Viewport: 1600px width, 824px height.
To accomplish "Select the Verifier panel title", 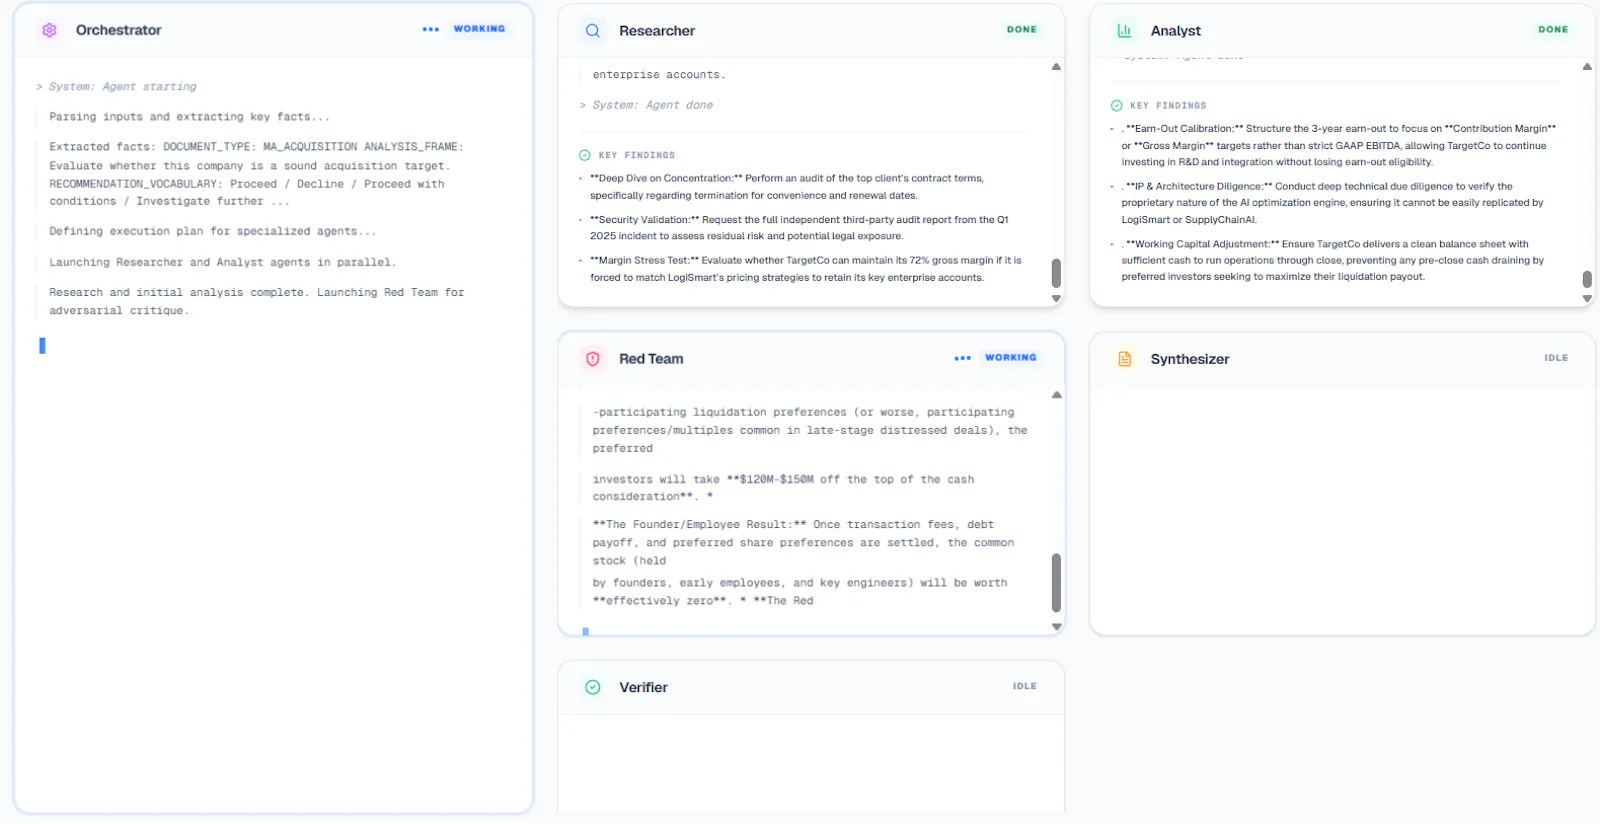I will click(x=643, y=687).
